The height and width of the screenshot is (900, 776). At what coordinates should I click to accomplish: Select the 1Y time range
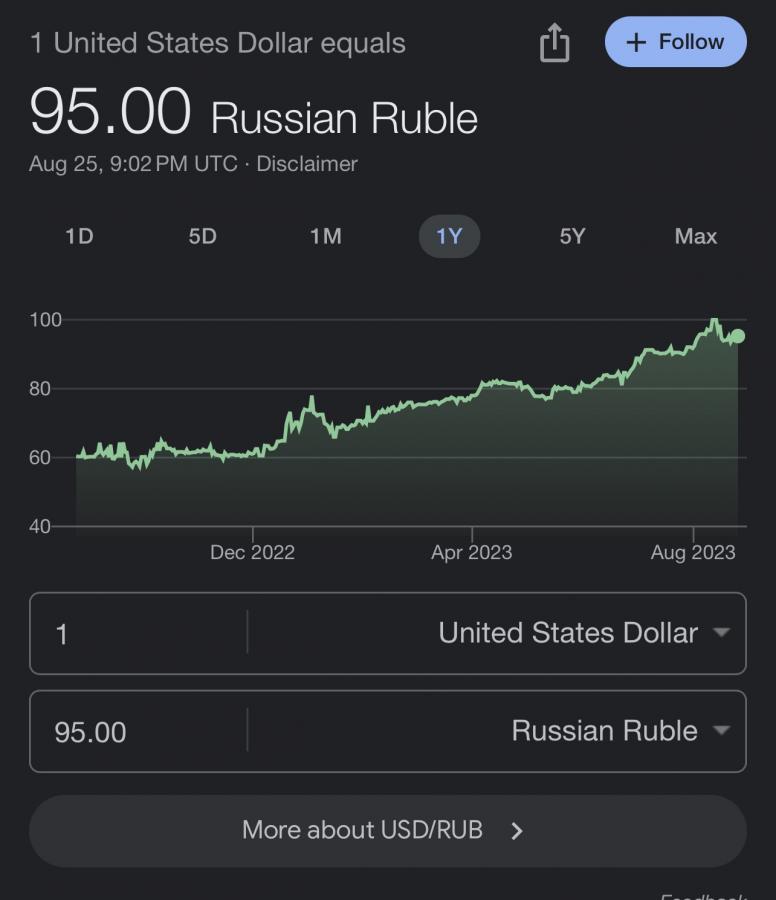[x=449, y=236]
